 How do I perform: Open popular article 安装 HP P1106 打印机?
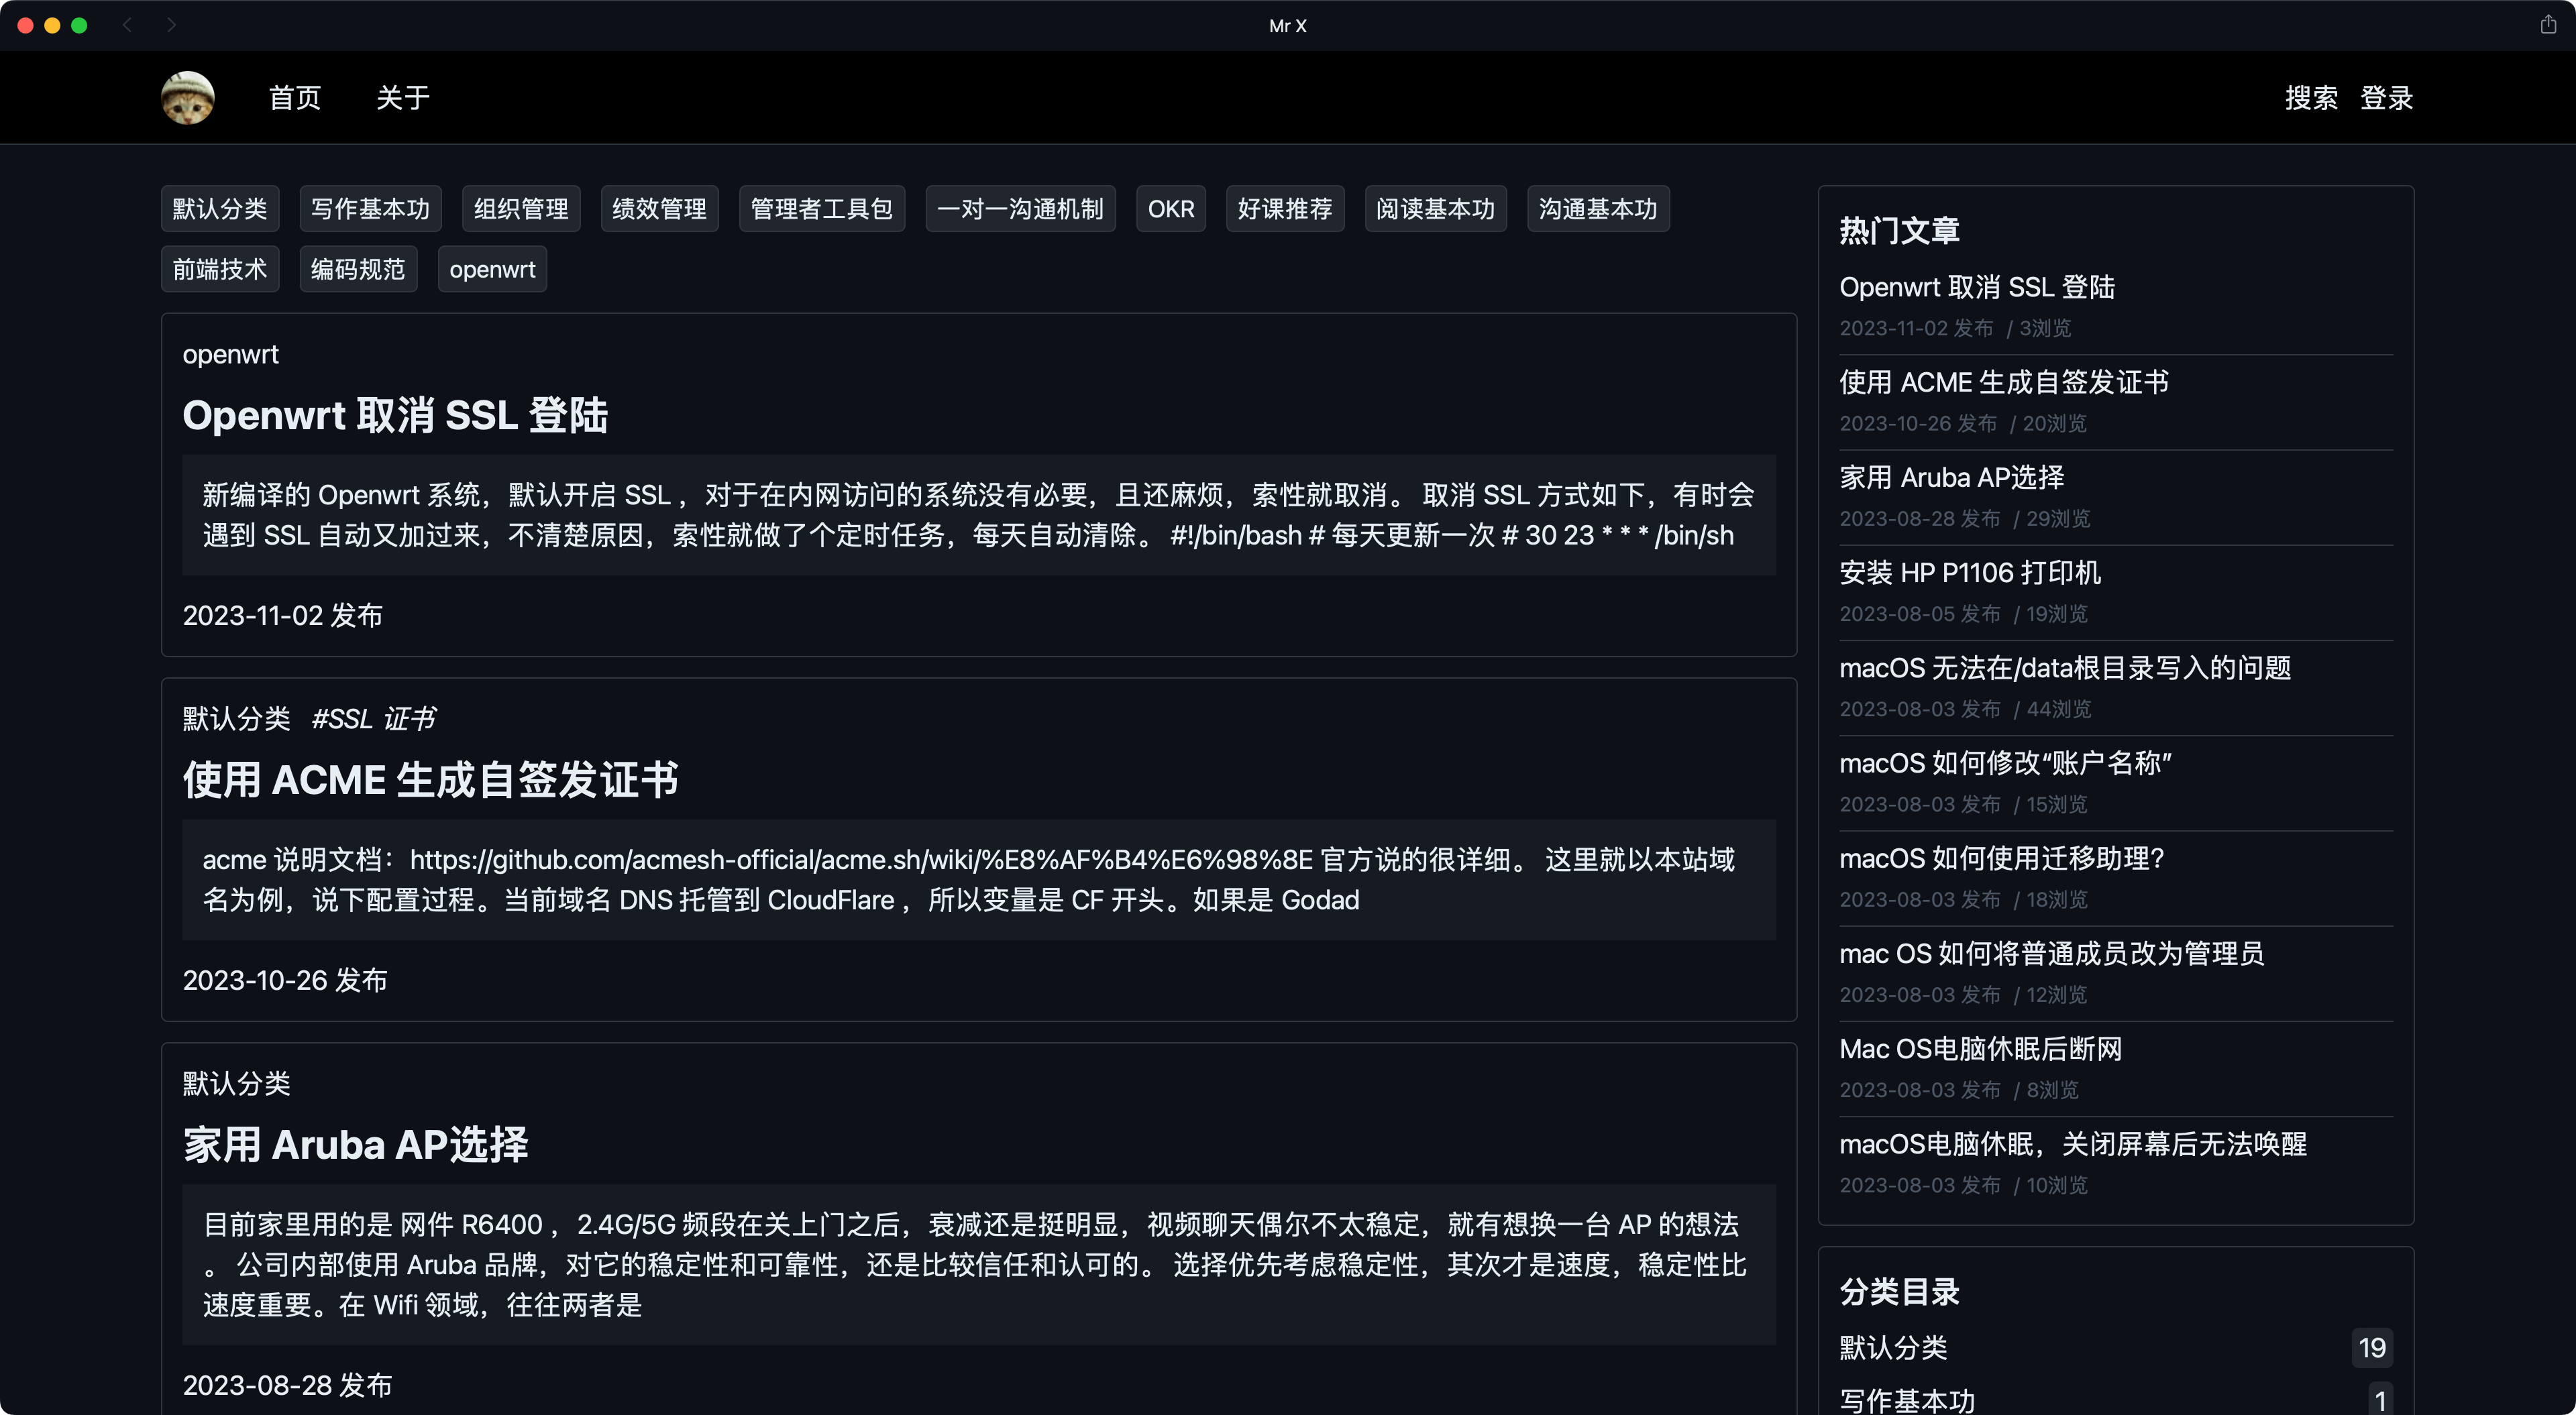pos(1969,573)
